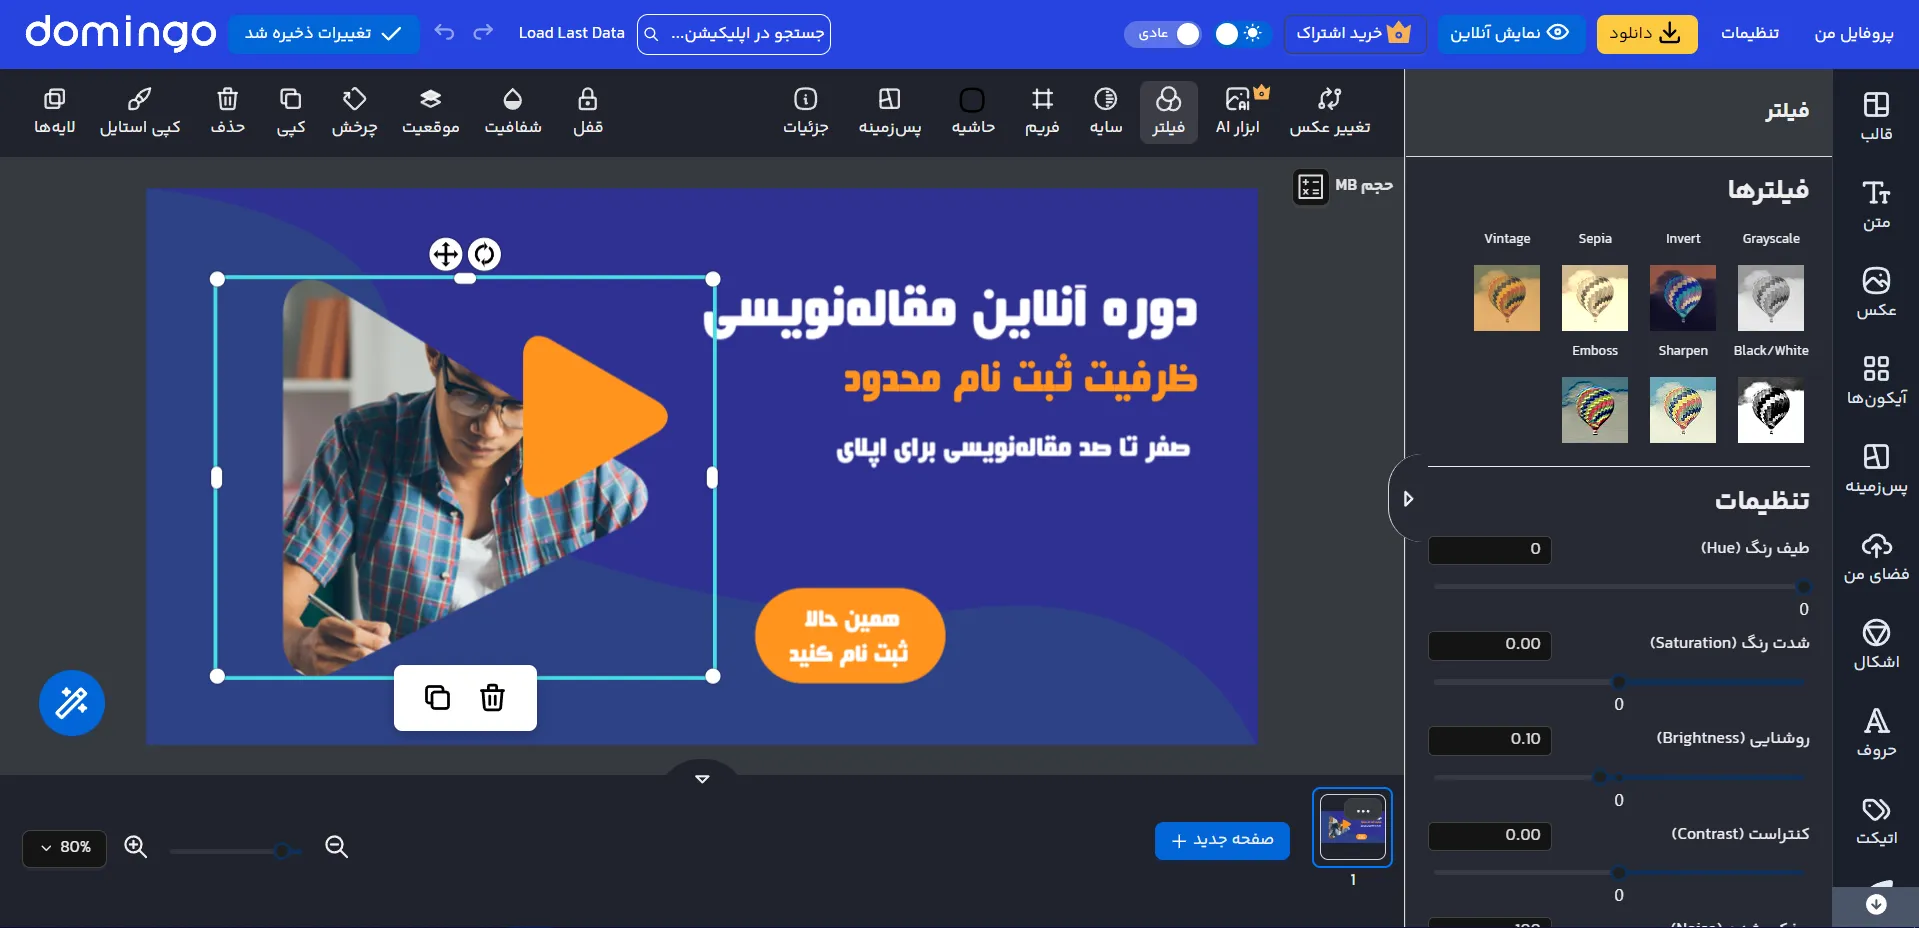Open the Shapes (اشکال) sidebar panel
This screenshot has width=1919, height=928.
pos(1876,644)
